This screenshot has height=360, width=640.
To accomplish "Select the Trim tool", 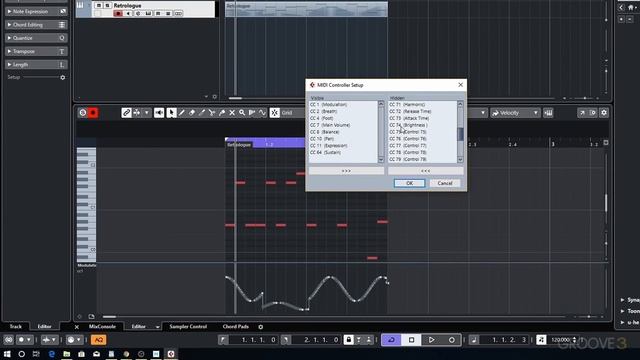I will (202, 113).
